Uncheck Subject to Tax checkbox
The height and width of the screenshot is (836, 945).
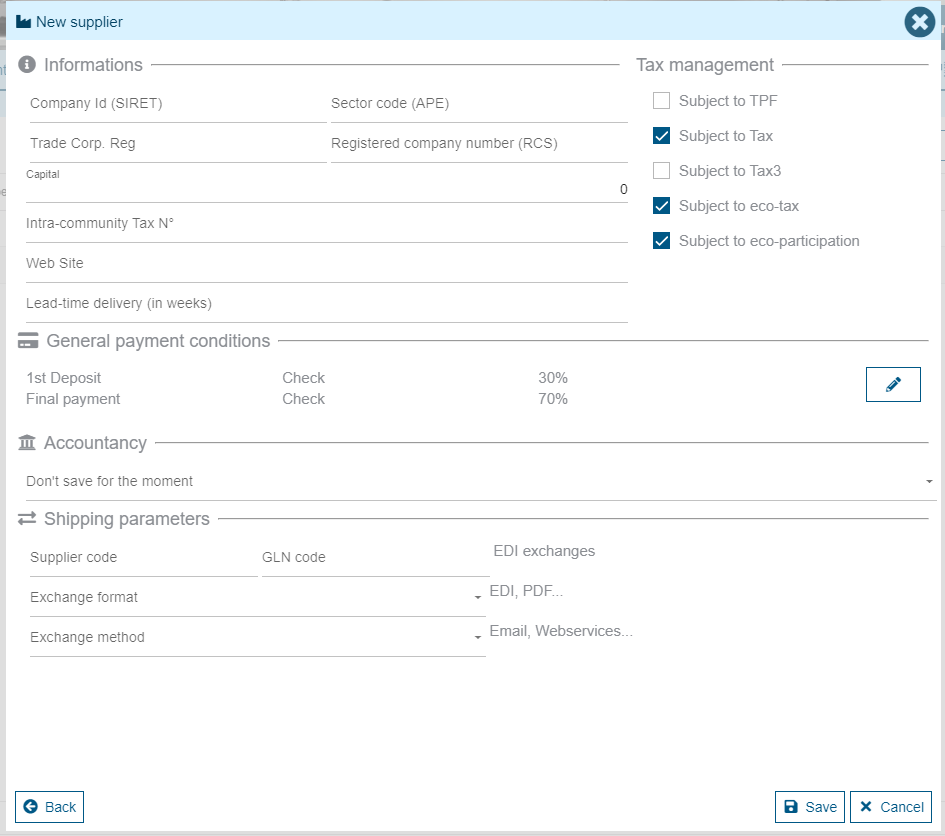click(661, 136)
